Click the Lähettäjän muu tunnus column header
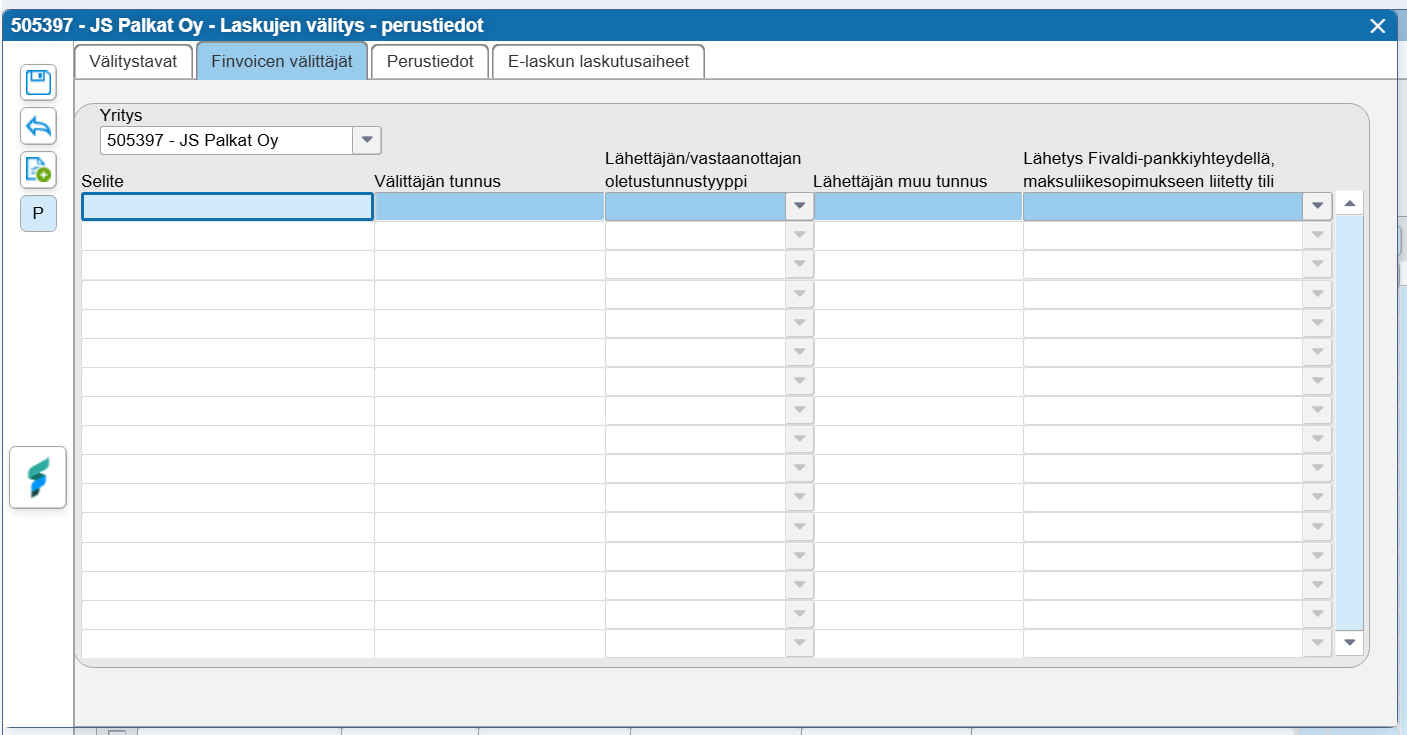This screenshot has width=1407, height=735. click(900, 181)
